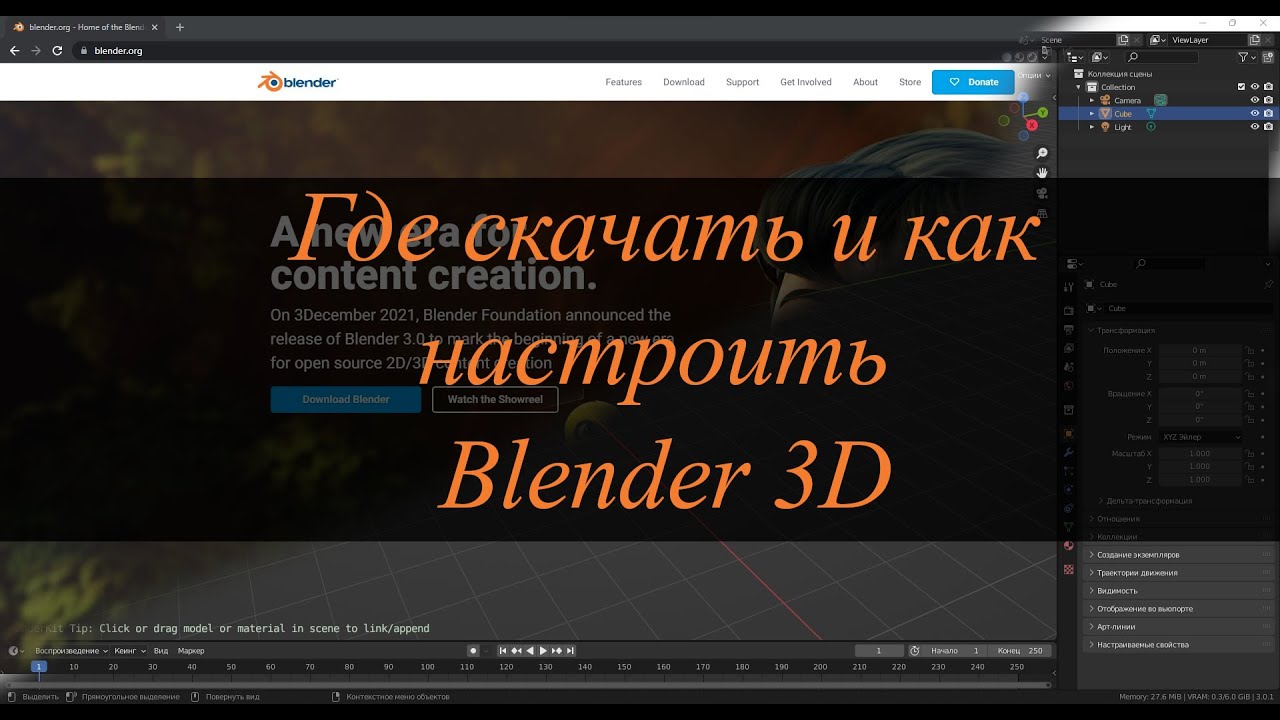Open the Download website nav link

[x=684, y=82]
